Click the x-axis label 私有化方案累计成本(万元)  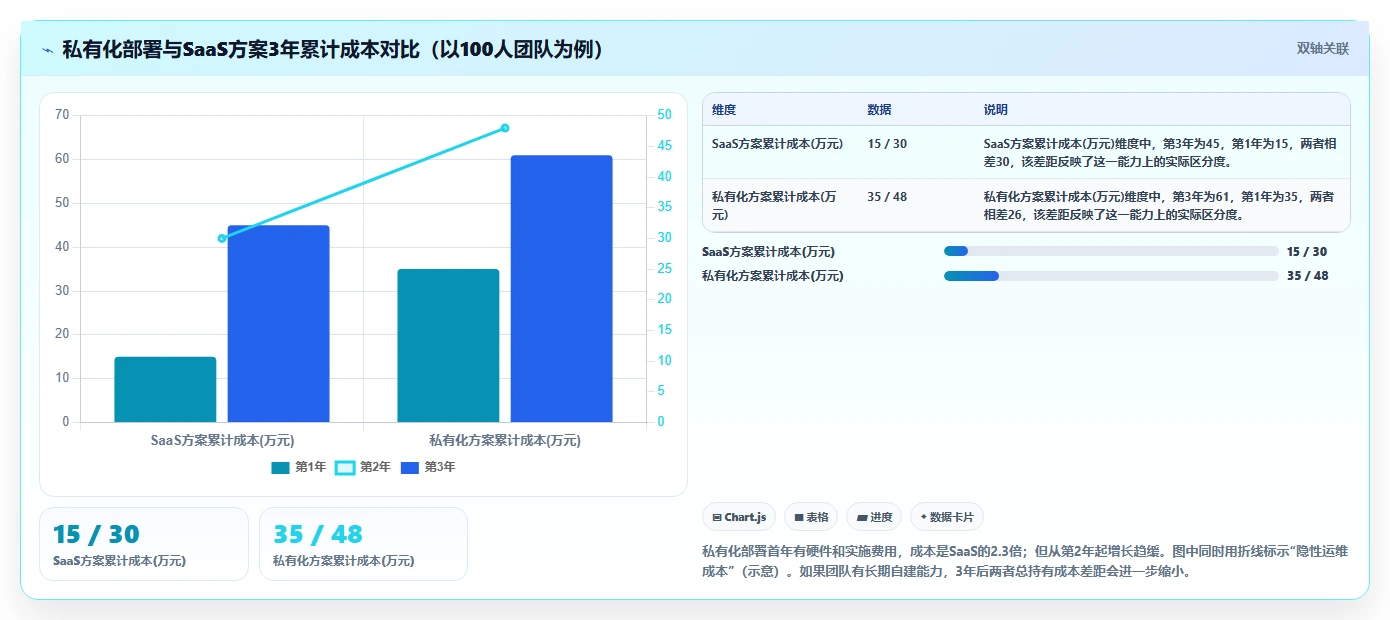pyautogui.click(x=505, y=440)
